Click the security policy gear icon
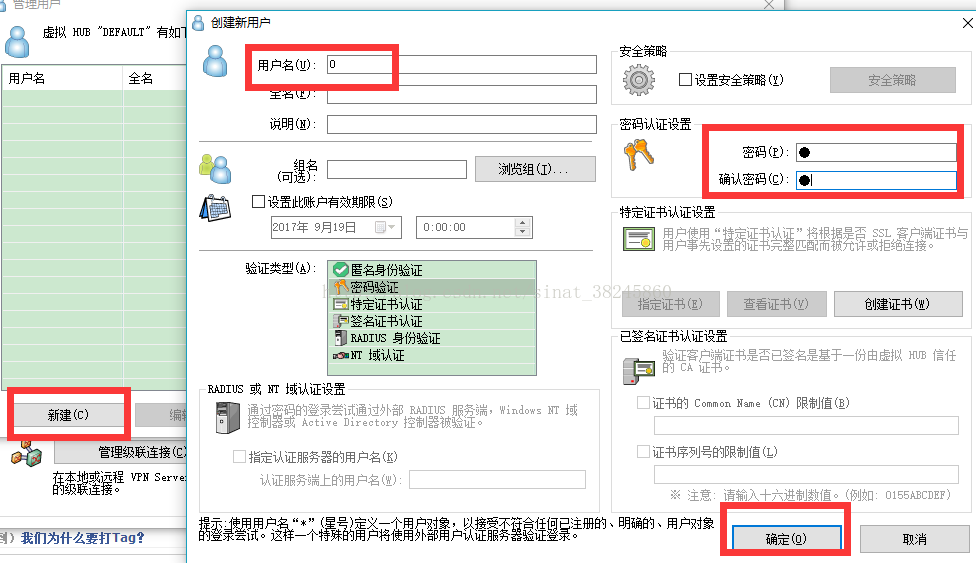 (x=638, y=80)
